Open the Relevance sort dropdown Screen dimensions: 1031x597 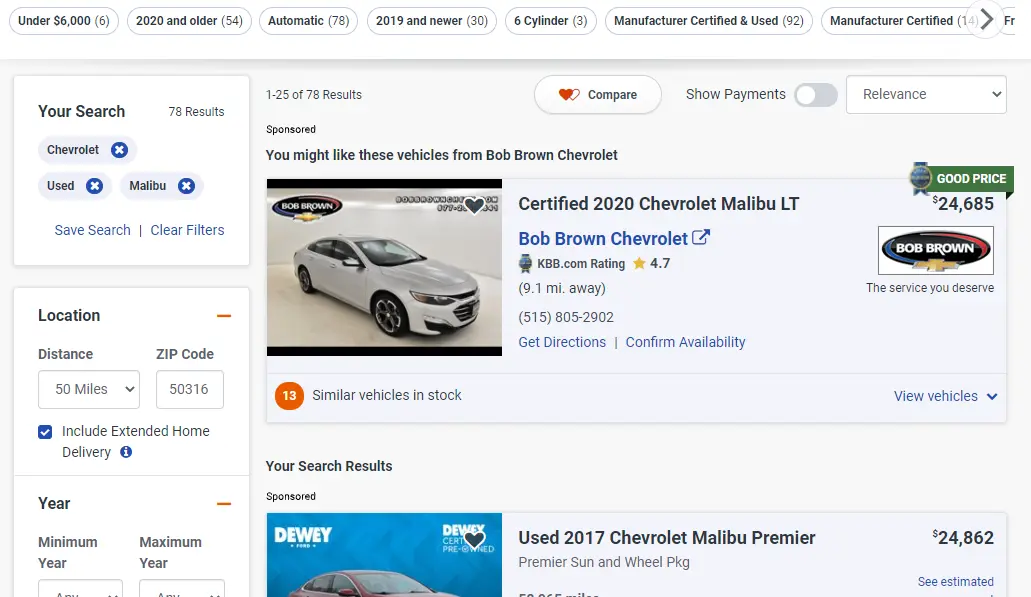tap(926, 95)
